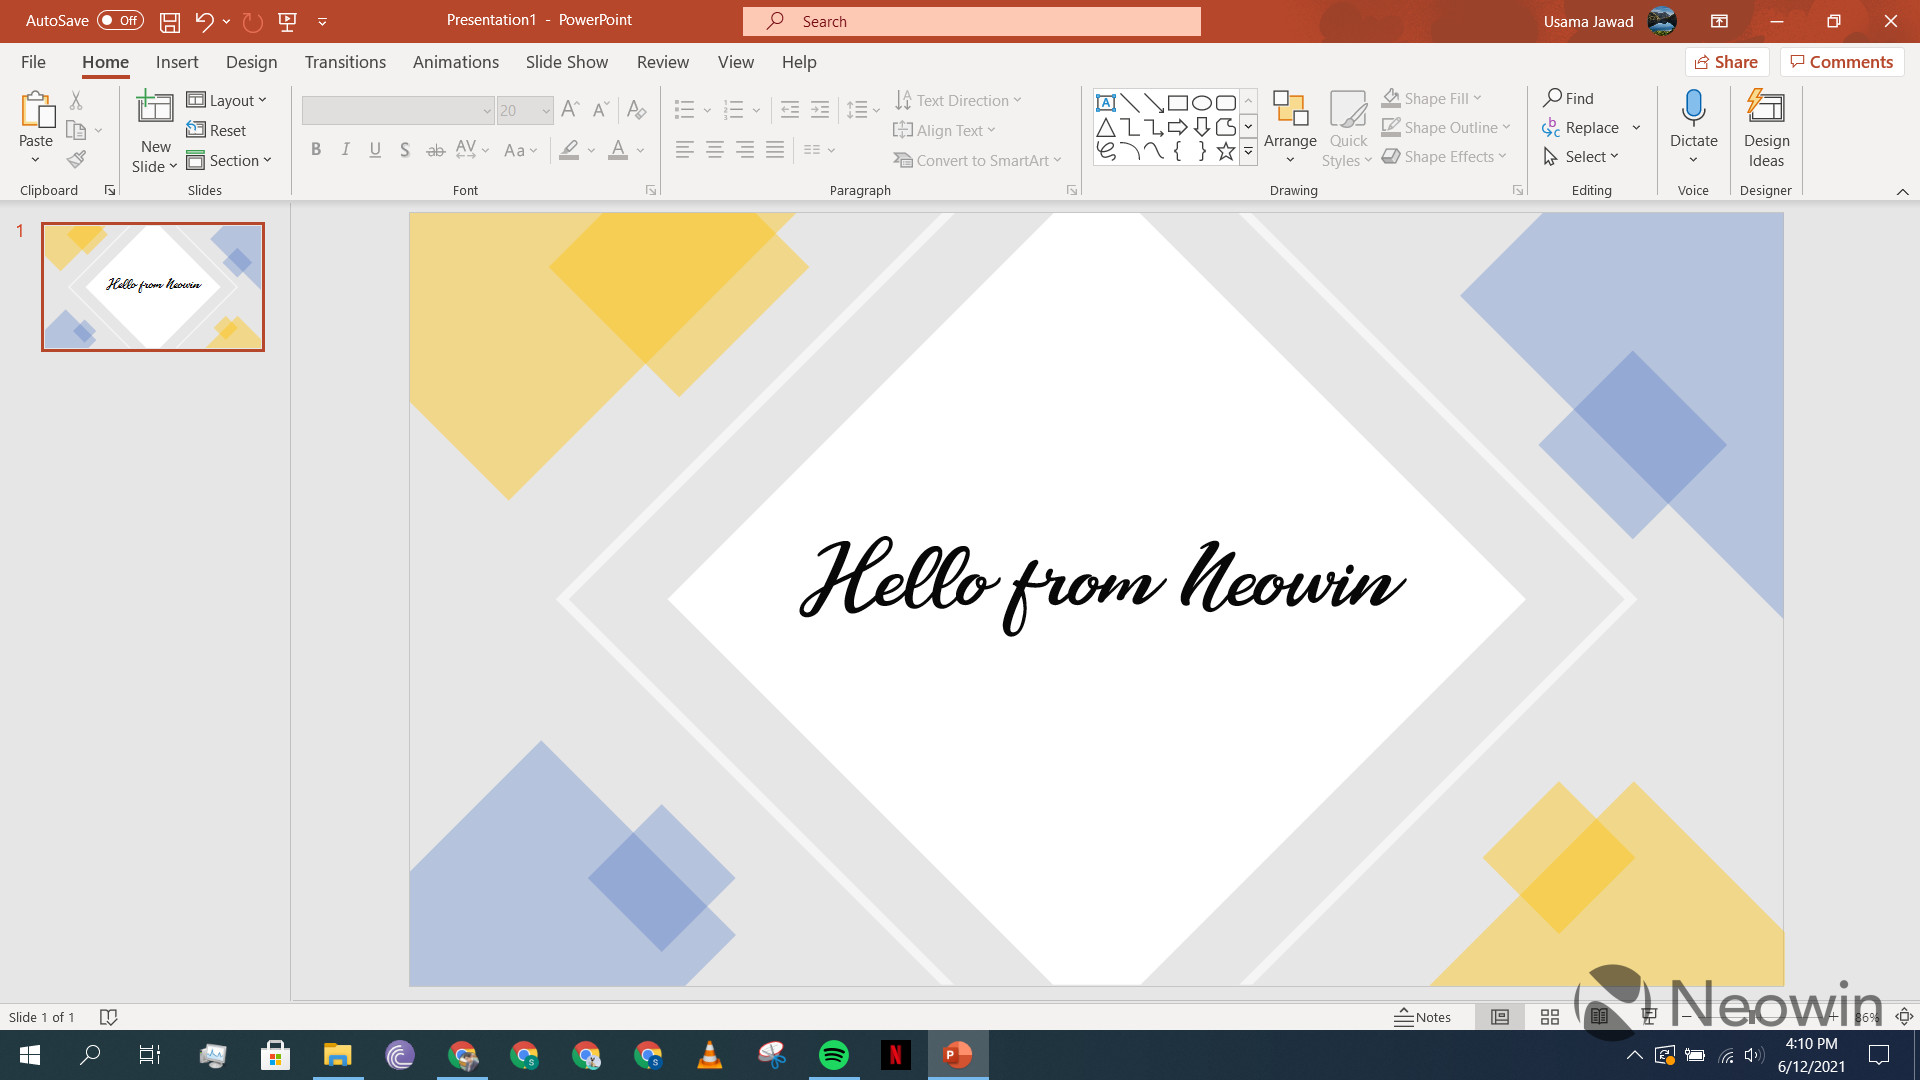The image size is (1920, 1080).
Task: Select the Format Painter tool
Action: click(75, 159)
